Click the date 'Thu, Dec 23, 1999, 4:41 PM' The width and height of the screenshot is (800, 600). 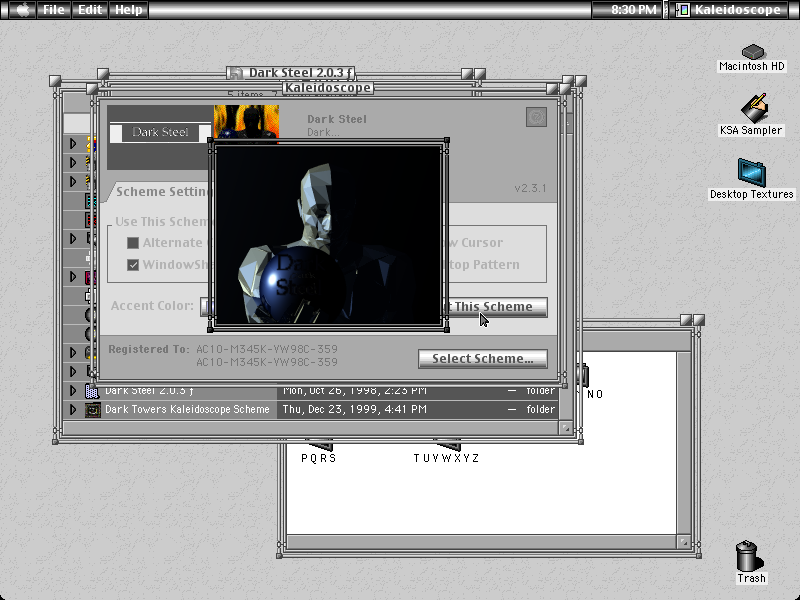355,409
